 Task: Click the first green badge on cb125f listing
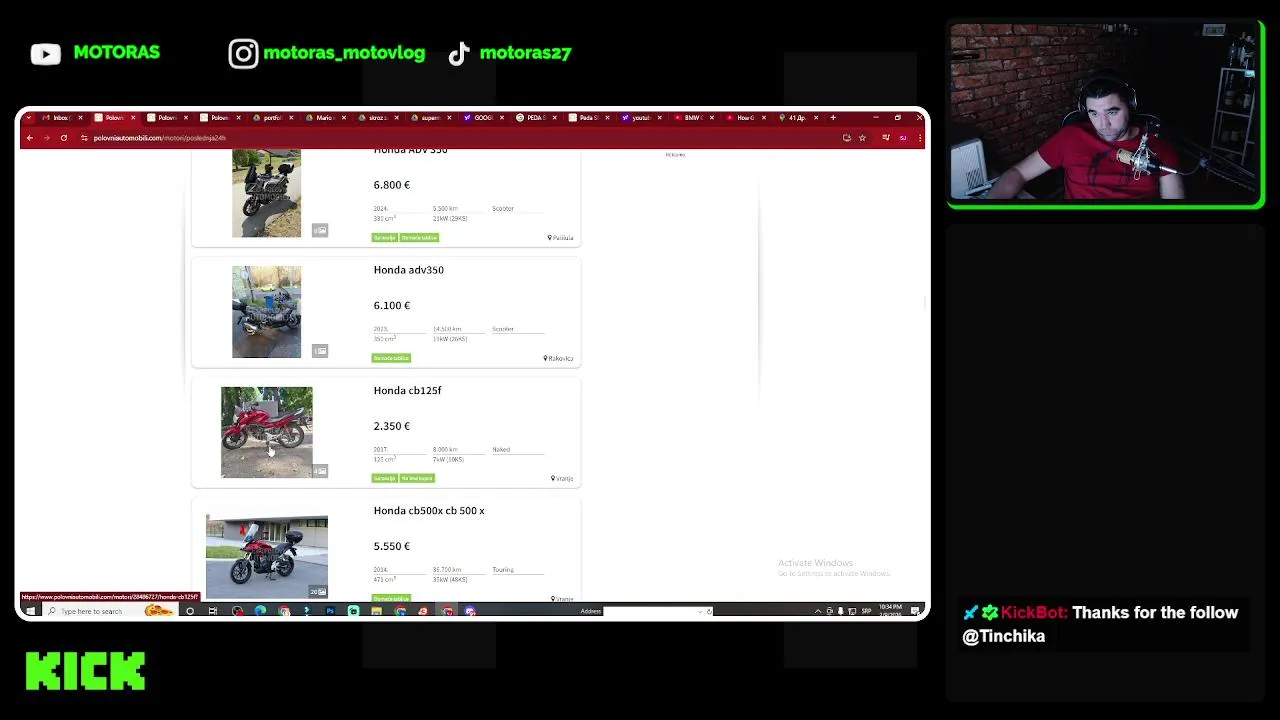coord(385,478)
